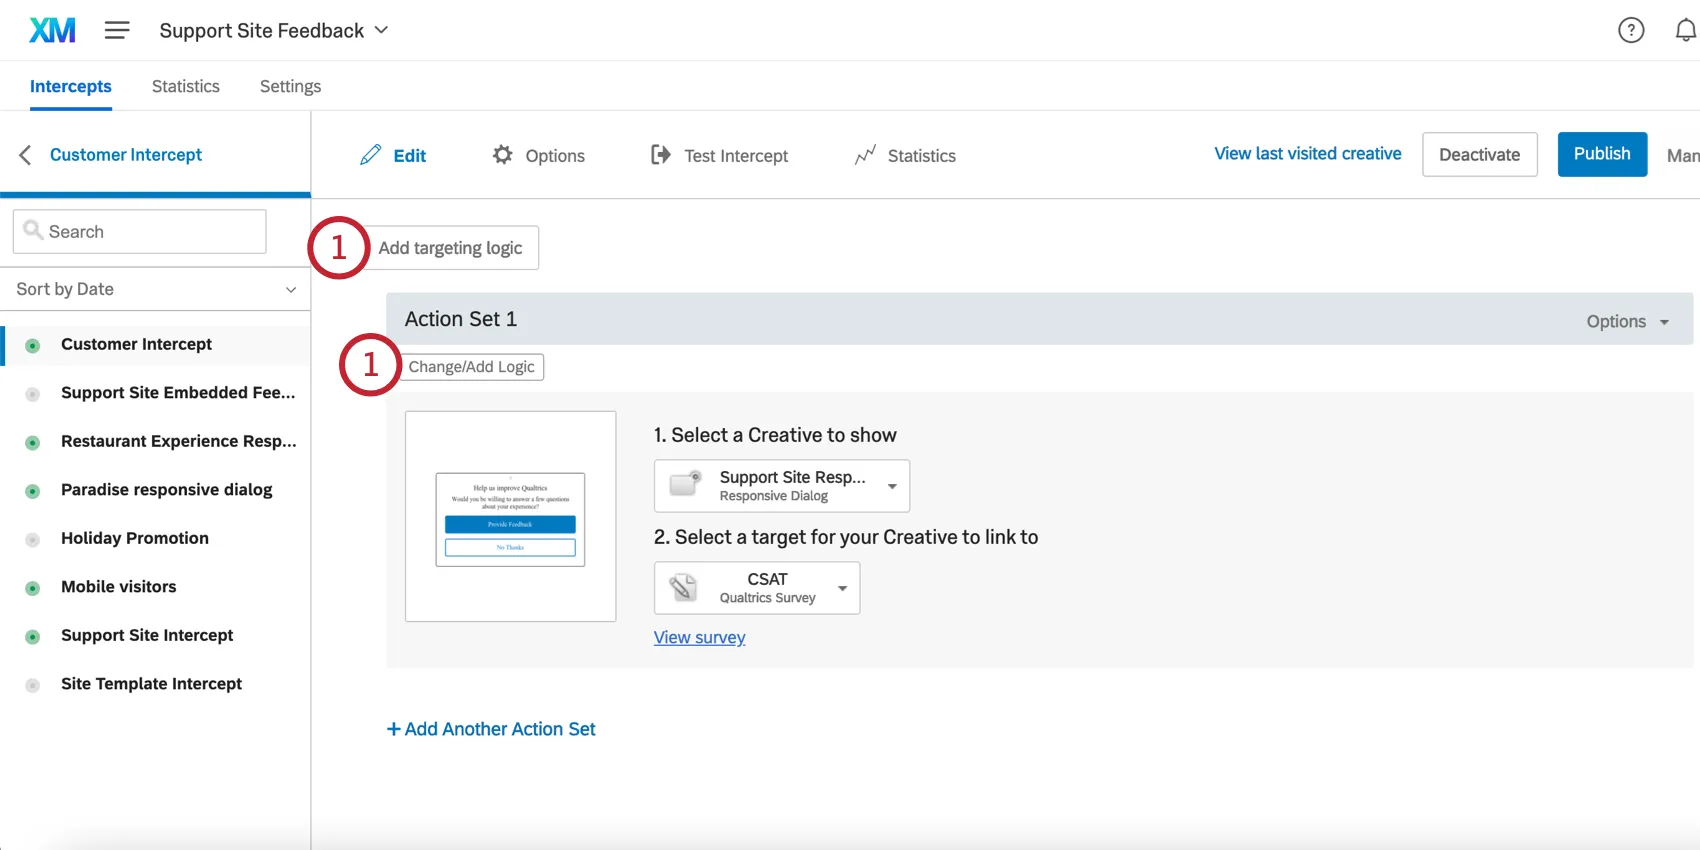Open Options with the gear icon
The image size is (1700, 850).
(503, 155)
